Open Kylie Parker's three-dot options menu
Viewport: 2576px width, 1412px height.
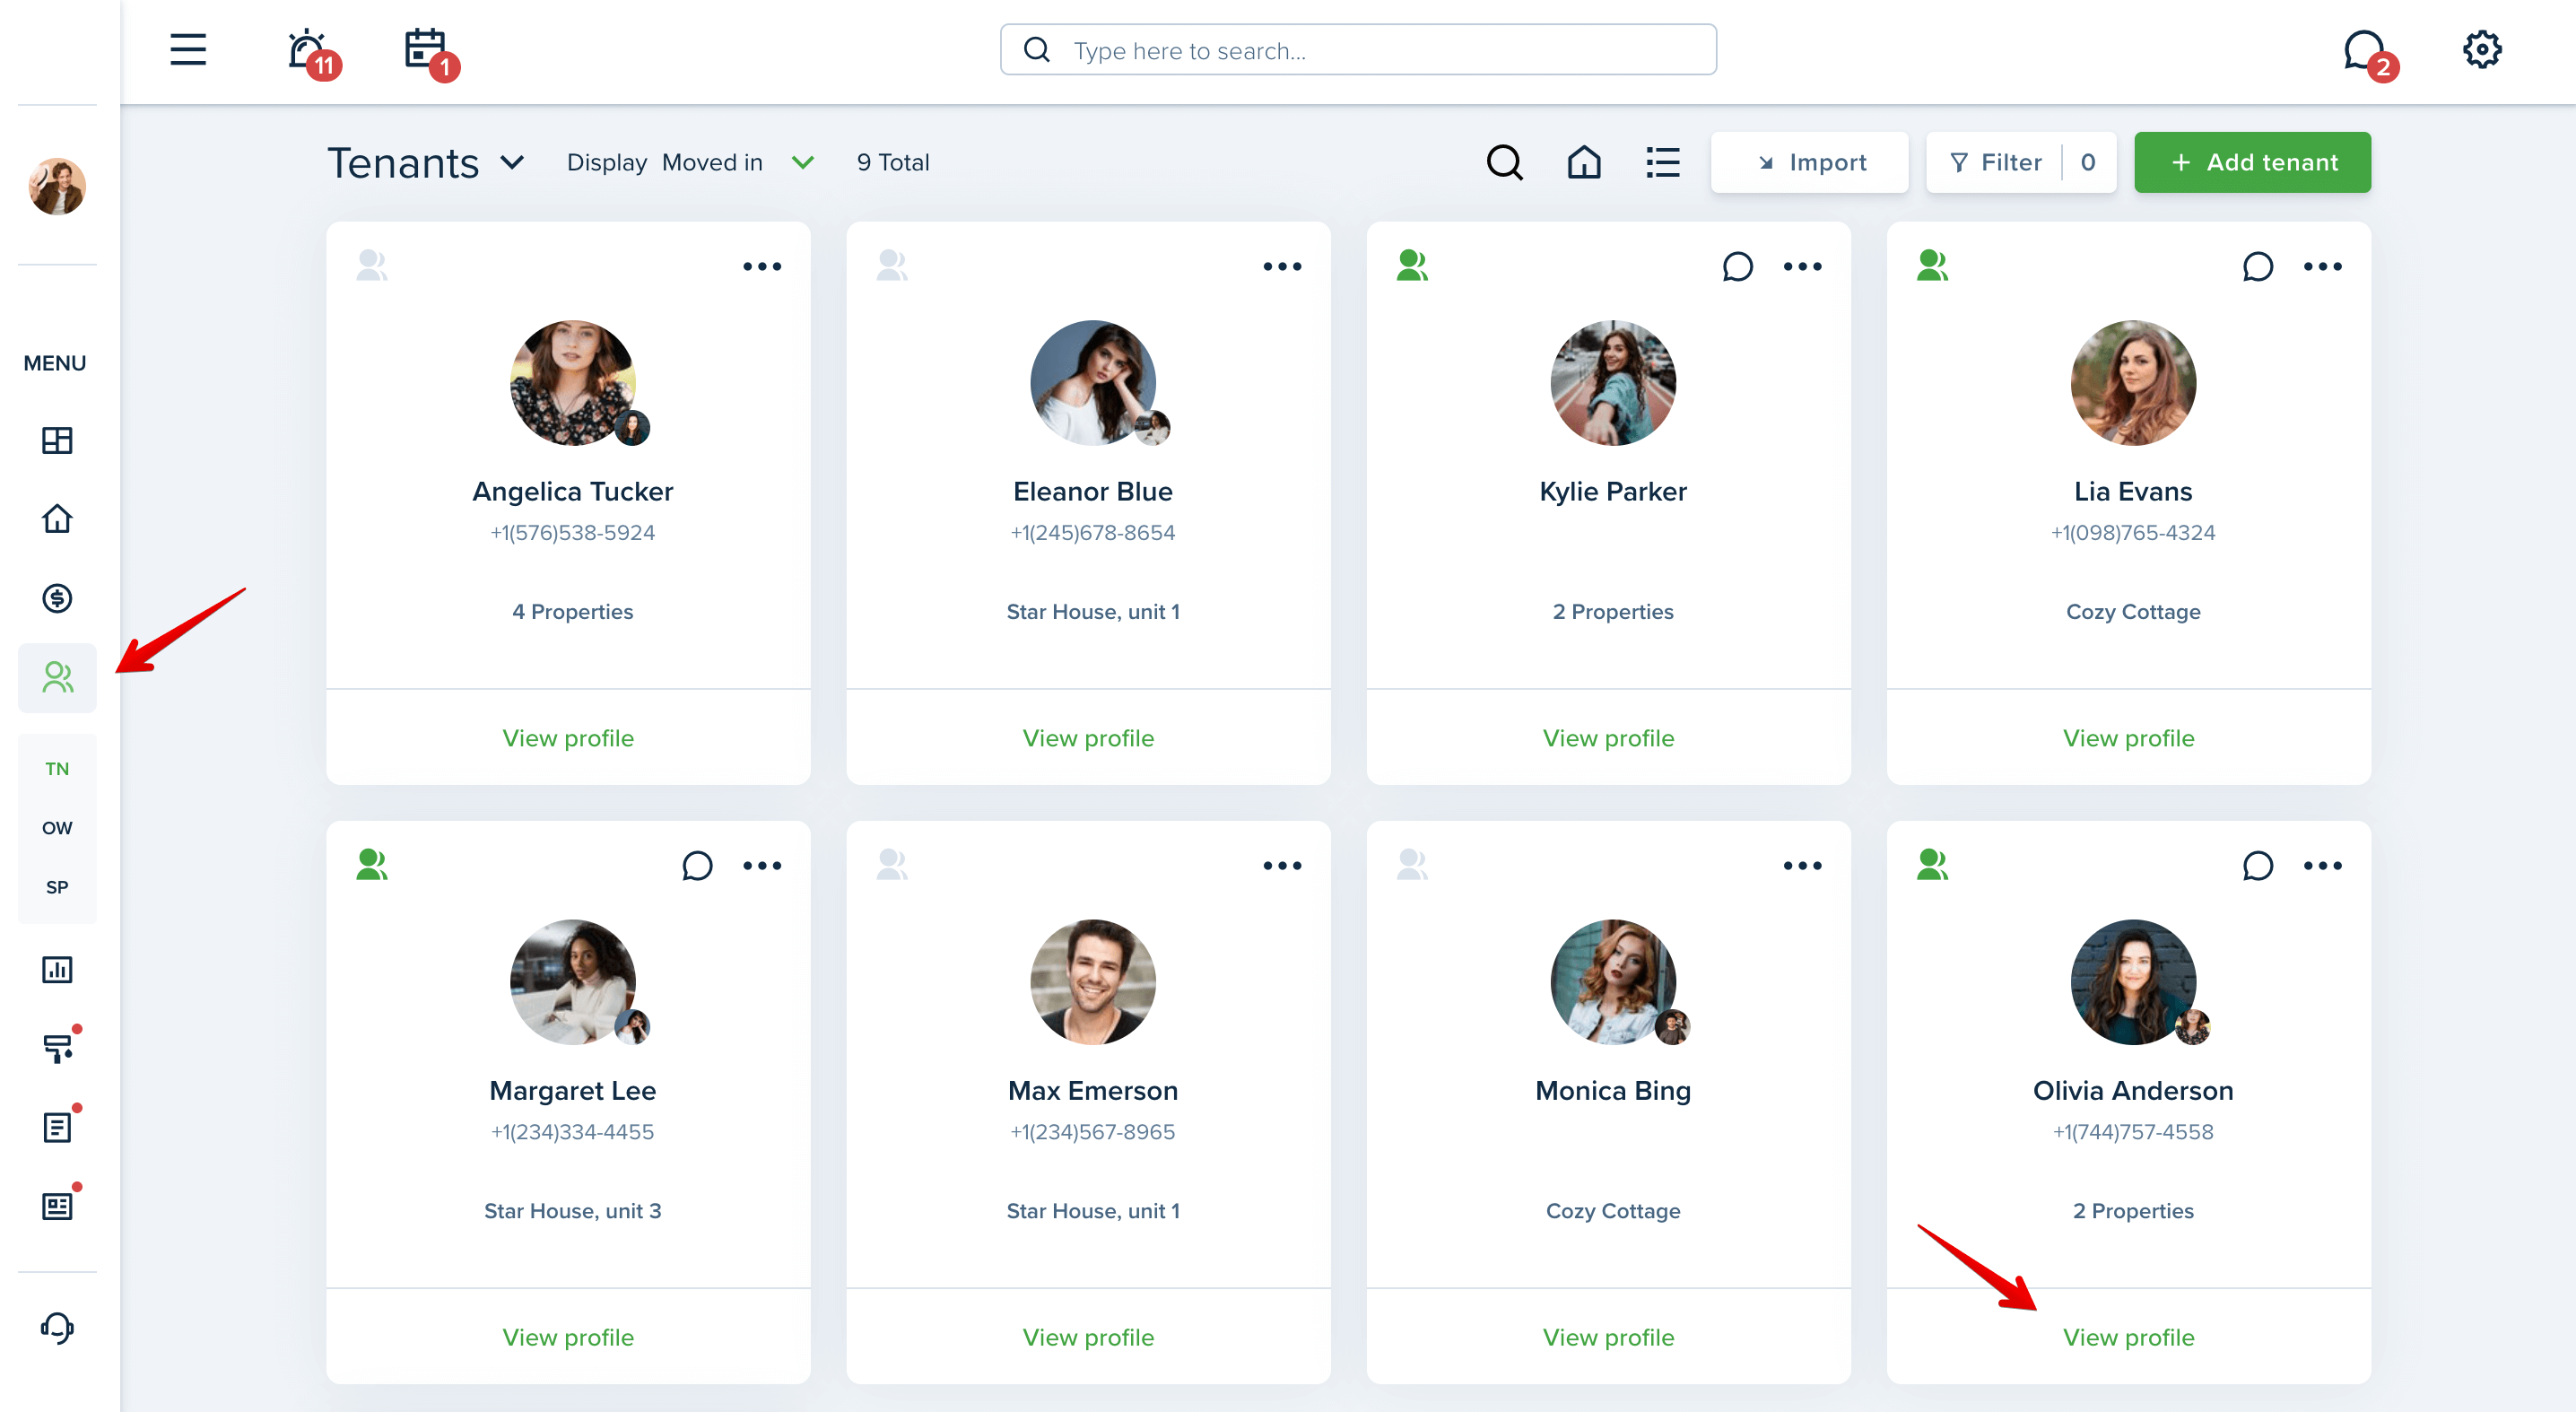coord(1802,266)
